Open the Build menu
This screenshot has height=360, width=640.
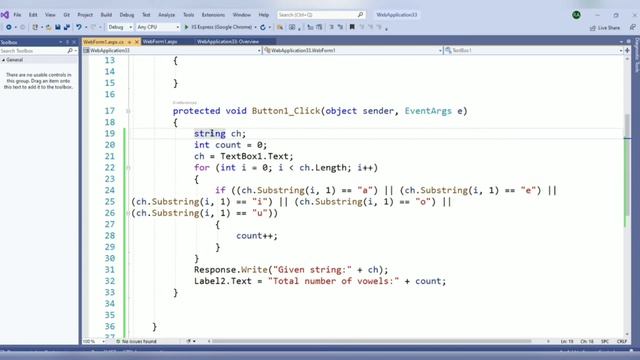pyautogui.click(x=106, y=15)
